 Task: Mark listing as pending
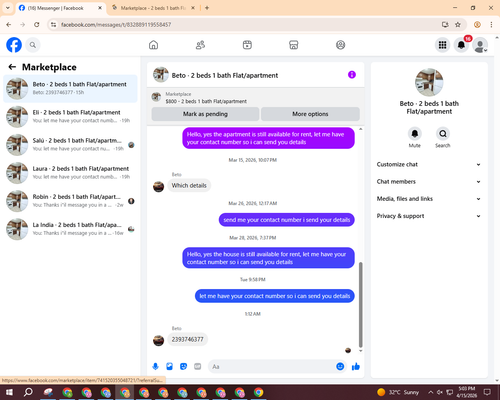point(205,114)
